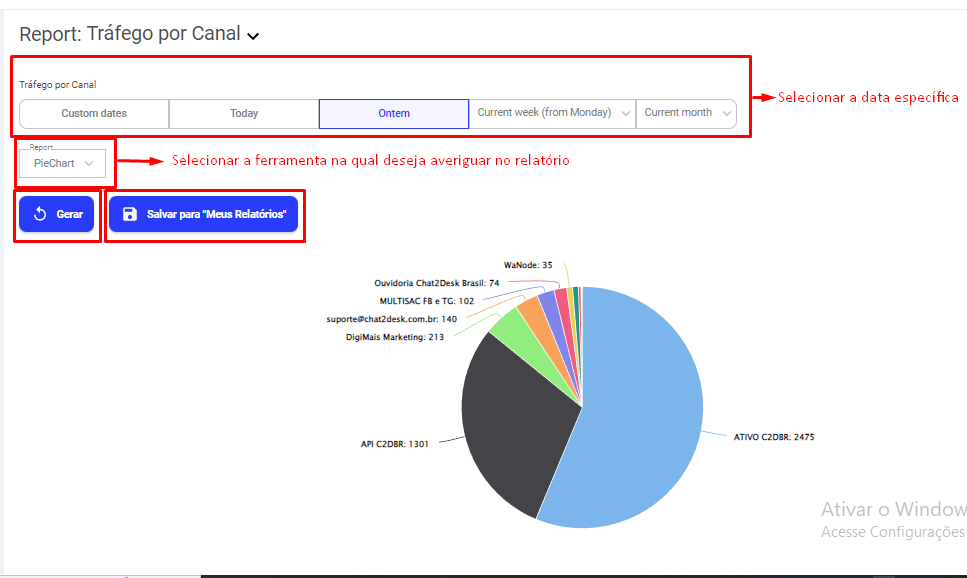Expand the report title chevron
This screenshot has width=967, height=578.
click(253, 36)
